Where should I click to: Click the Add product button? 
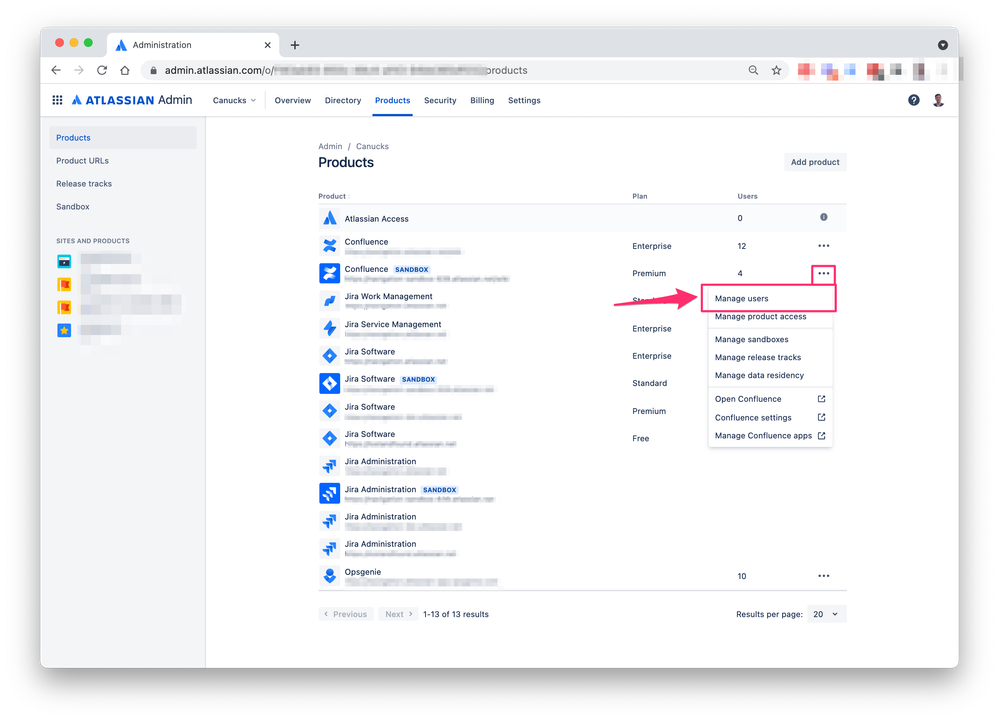814,161
